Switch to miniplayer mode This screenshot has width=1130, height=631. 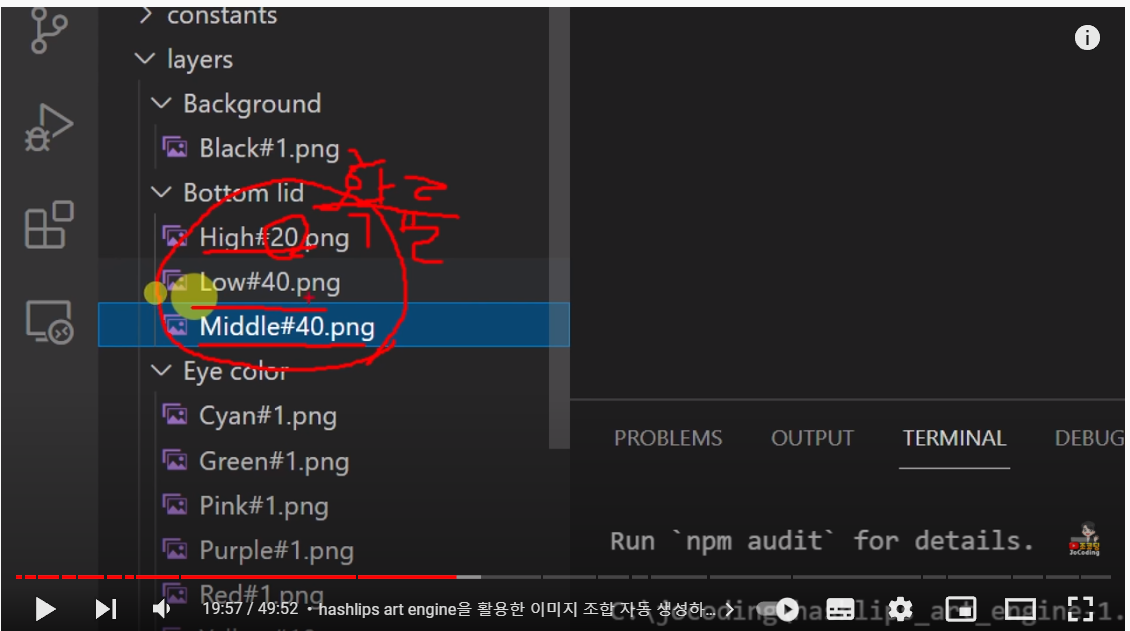coord(961,609)
